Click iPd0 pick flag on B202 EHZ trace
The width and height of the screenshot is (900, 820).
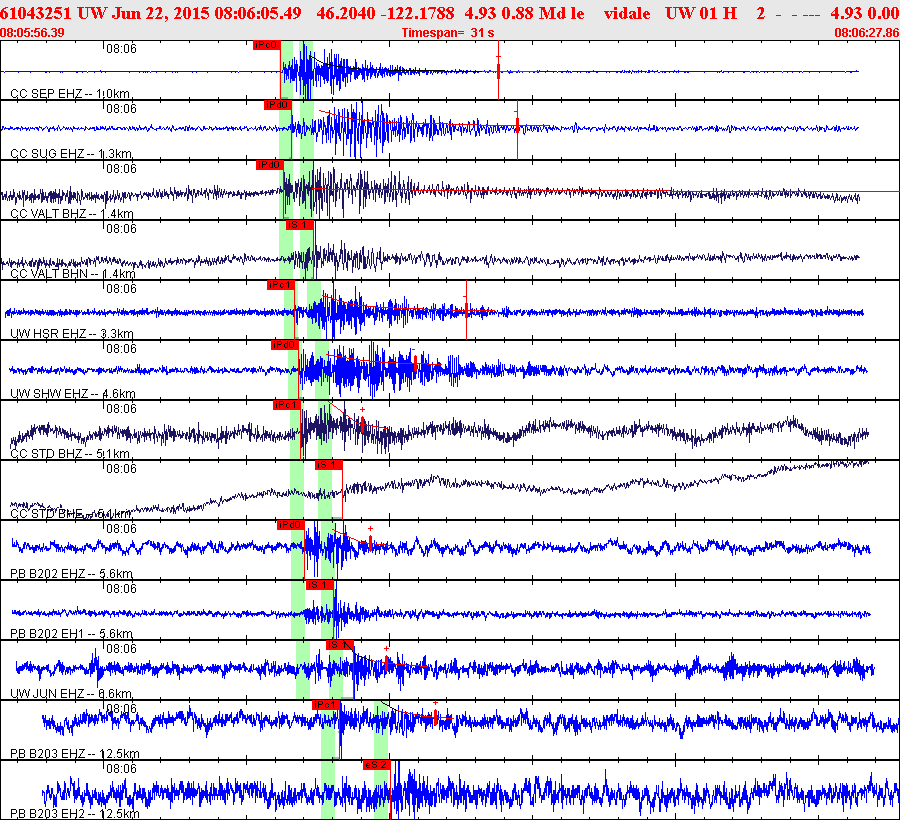click(290, 525)
